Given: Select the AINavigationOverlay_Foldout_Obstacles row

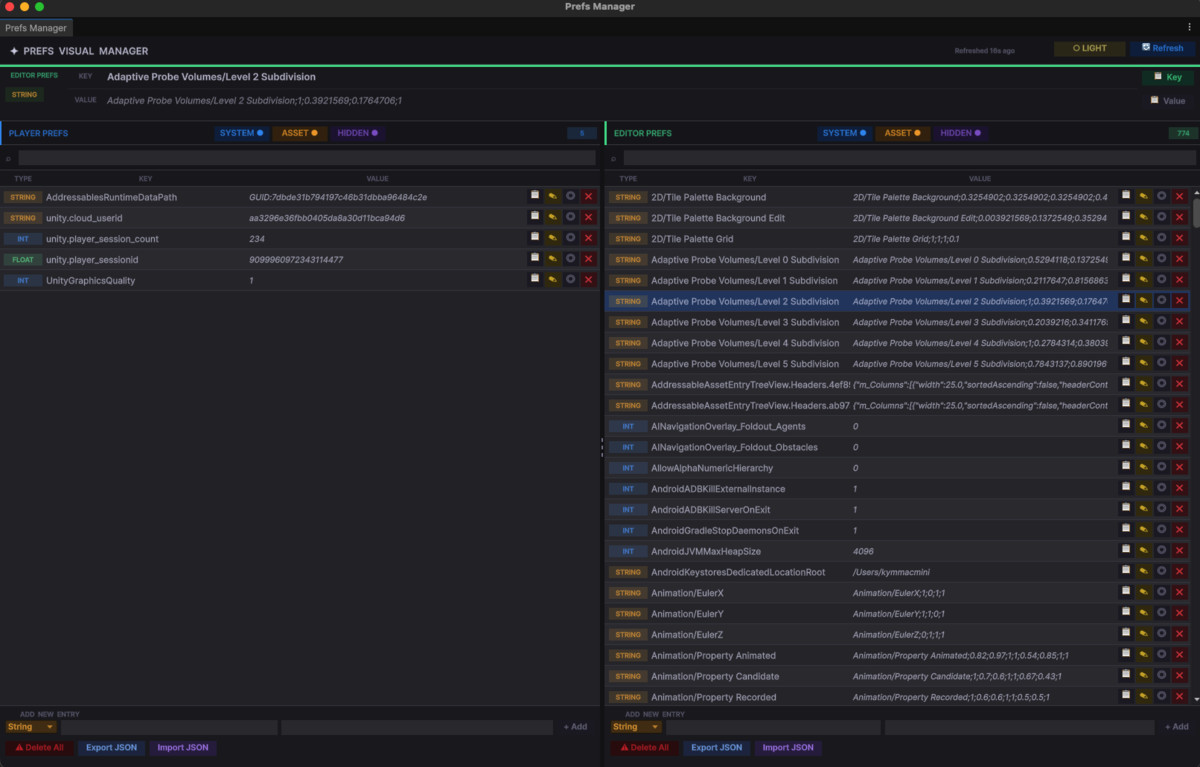Looking at the screenshot, I should coord(898,447).
